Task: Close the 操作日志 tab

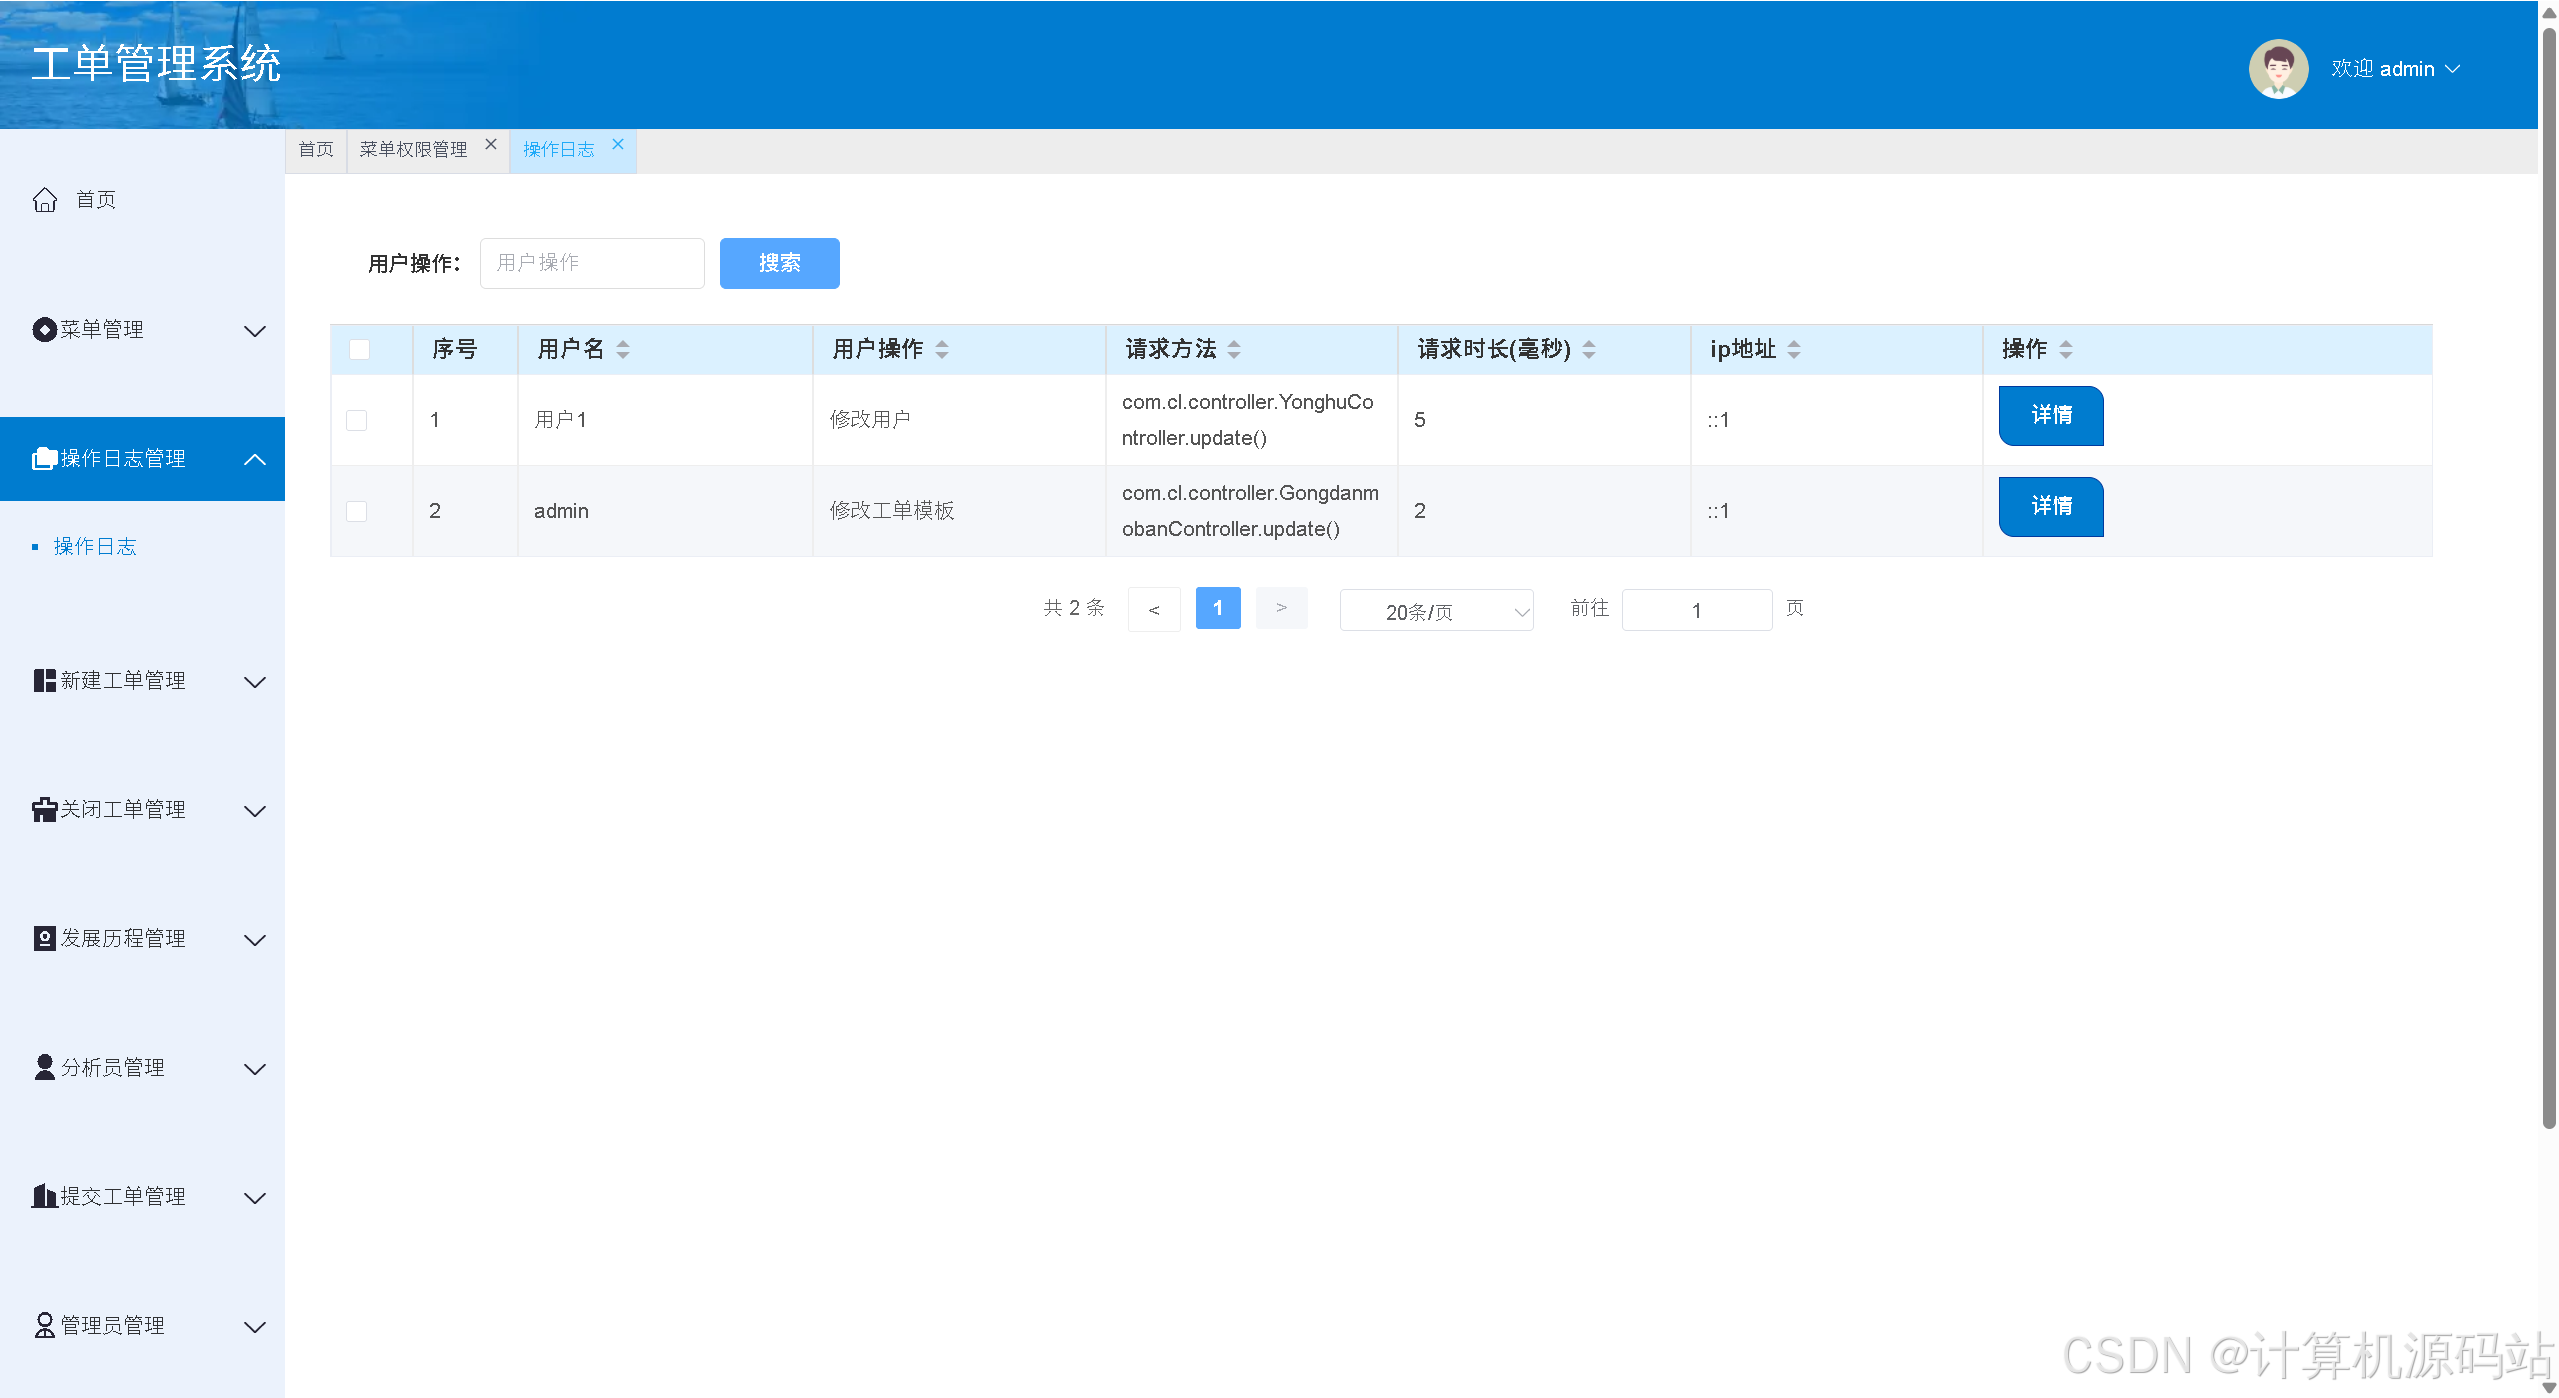Action: tap(618, 145)
